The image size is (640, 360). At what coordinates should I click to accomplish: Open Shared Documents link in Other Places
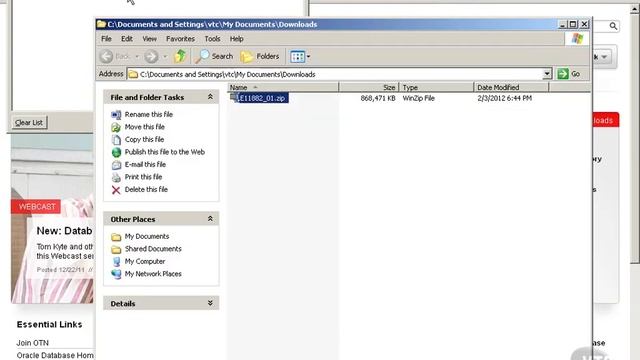coord(153,249)
